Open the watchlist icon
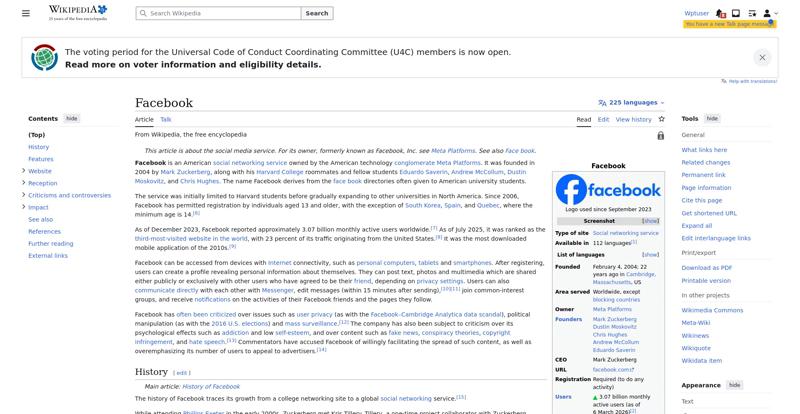This screenshot has width=800, height=414. (752, 13)
